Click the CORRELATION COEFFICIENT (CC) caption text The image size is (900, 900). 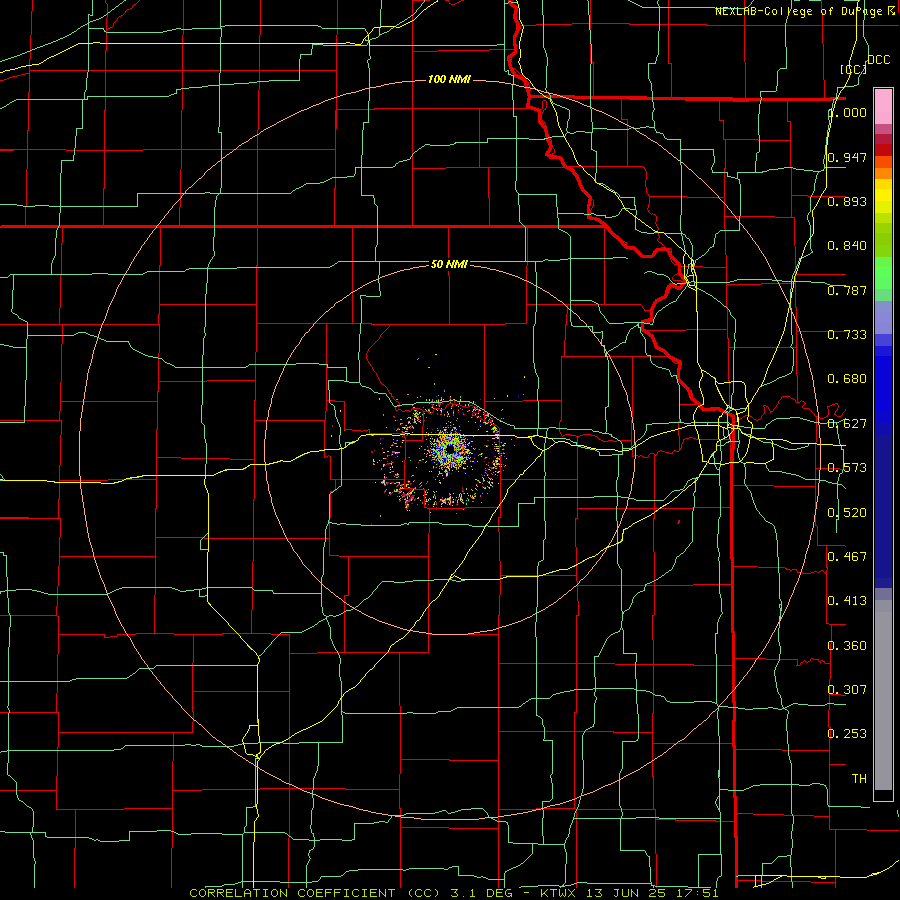click(315, 893)
